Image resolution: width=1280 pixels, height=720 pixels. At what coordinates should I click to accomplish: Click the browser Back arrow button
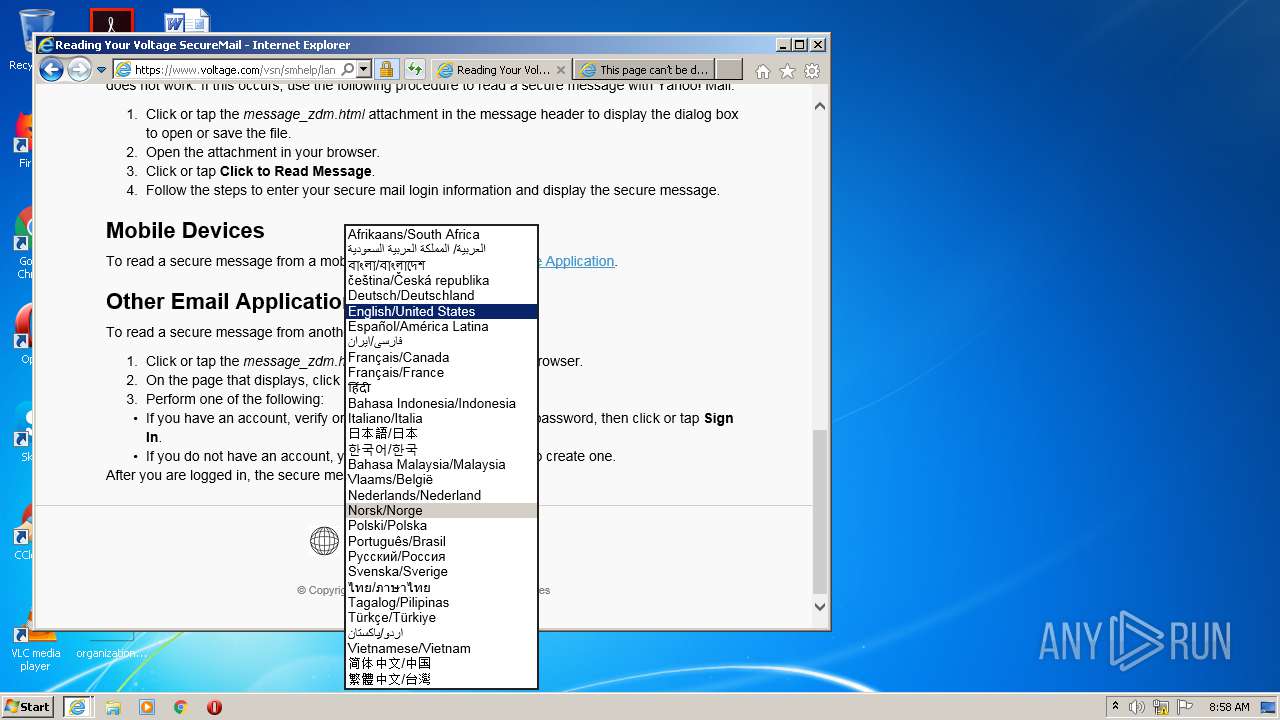(x=51, y=69)
